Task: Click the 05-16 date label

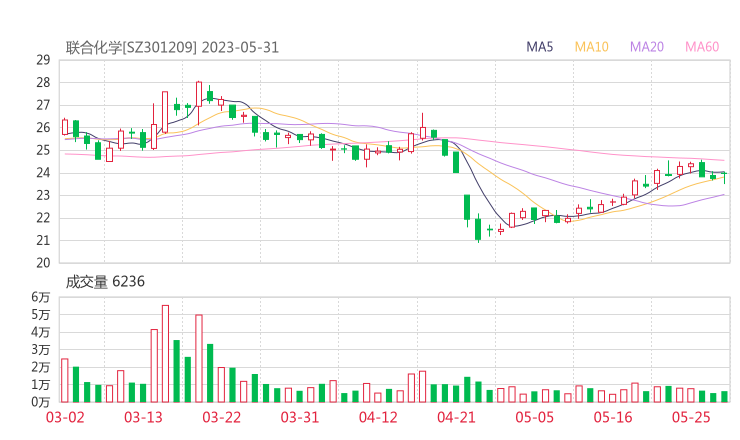Action: pyautogui.click(x=613, y=417)
